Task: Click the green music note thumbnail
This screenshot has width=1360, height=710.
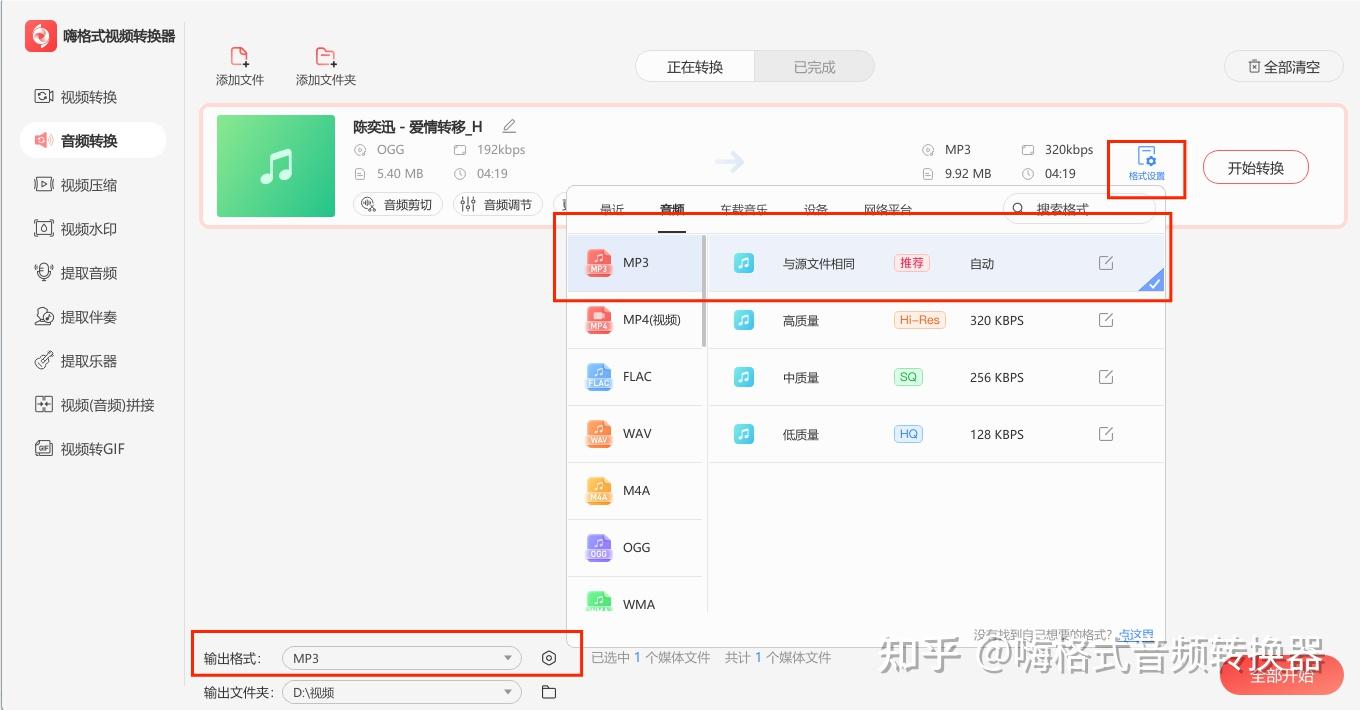Action: (x=276, y=166)
